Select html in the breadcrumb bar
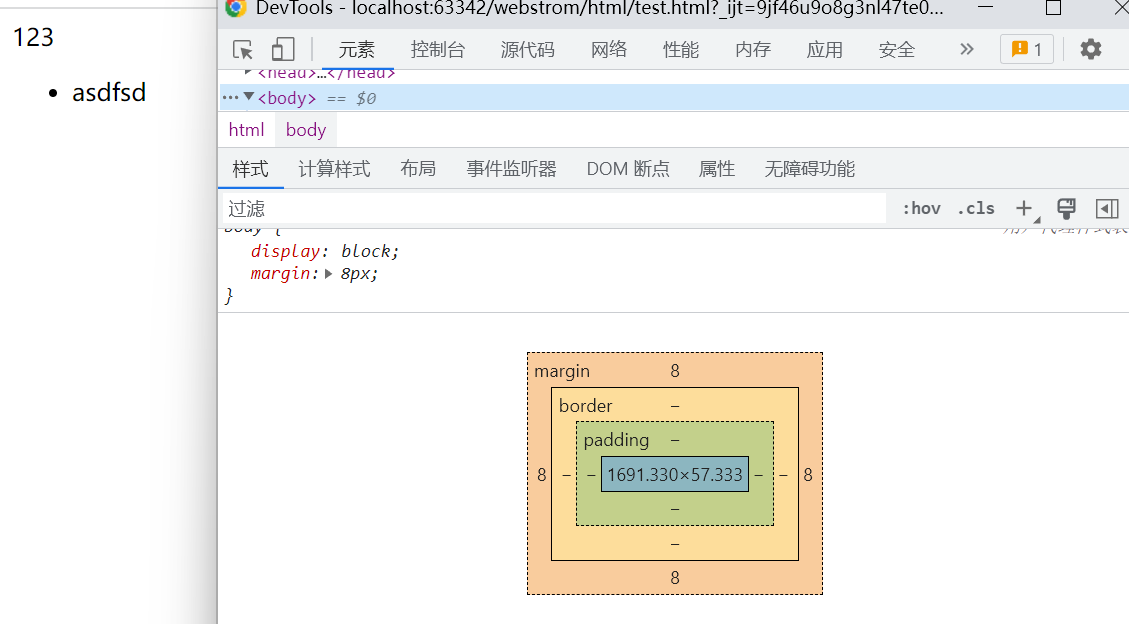The image size is (1129, 624). point(246,130)
